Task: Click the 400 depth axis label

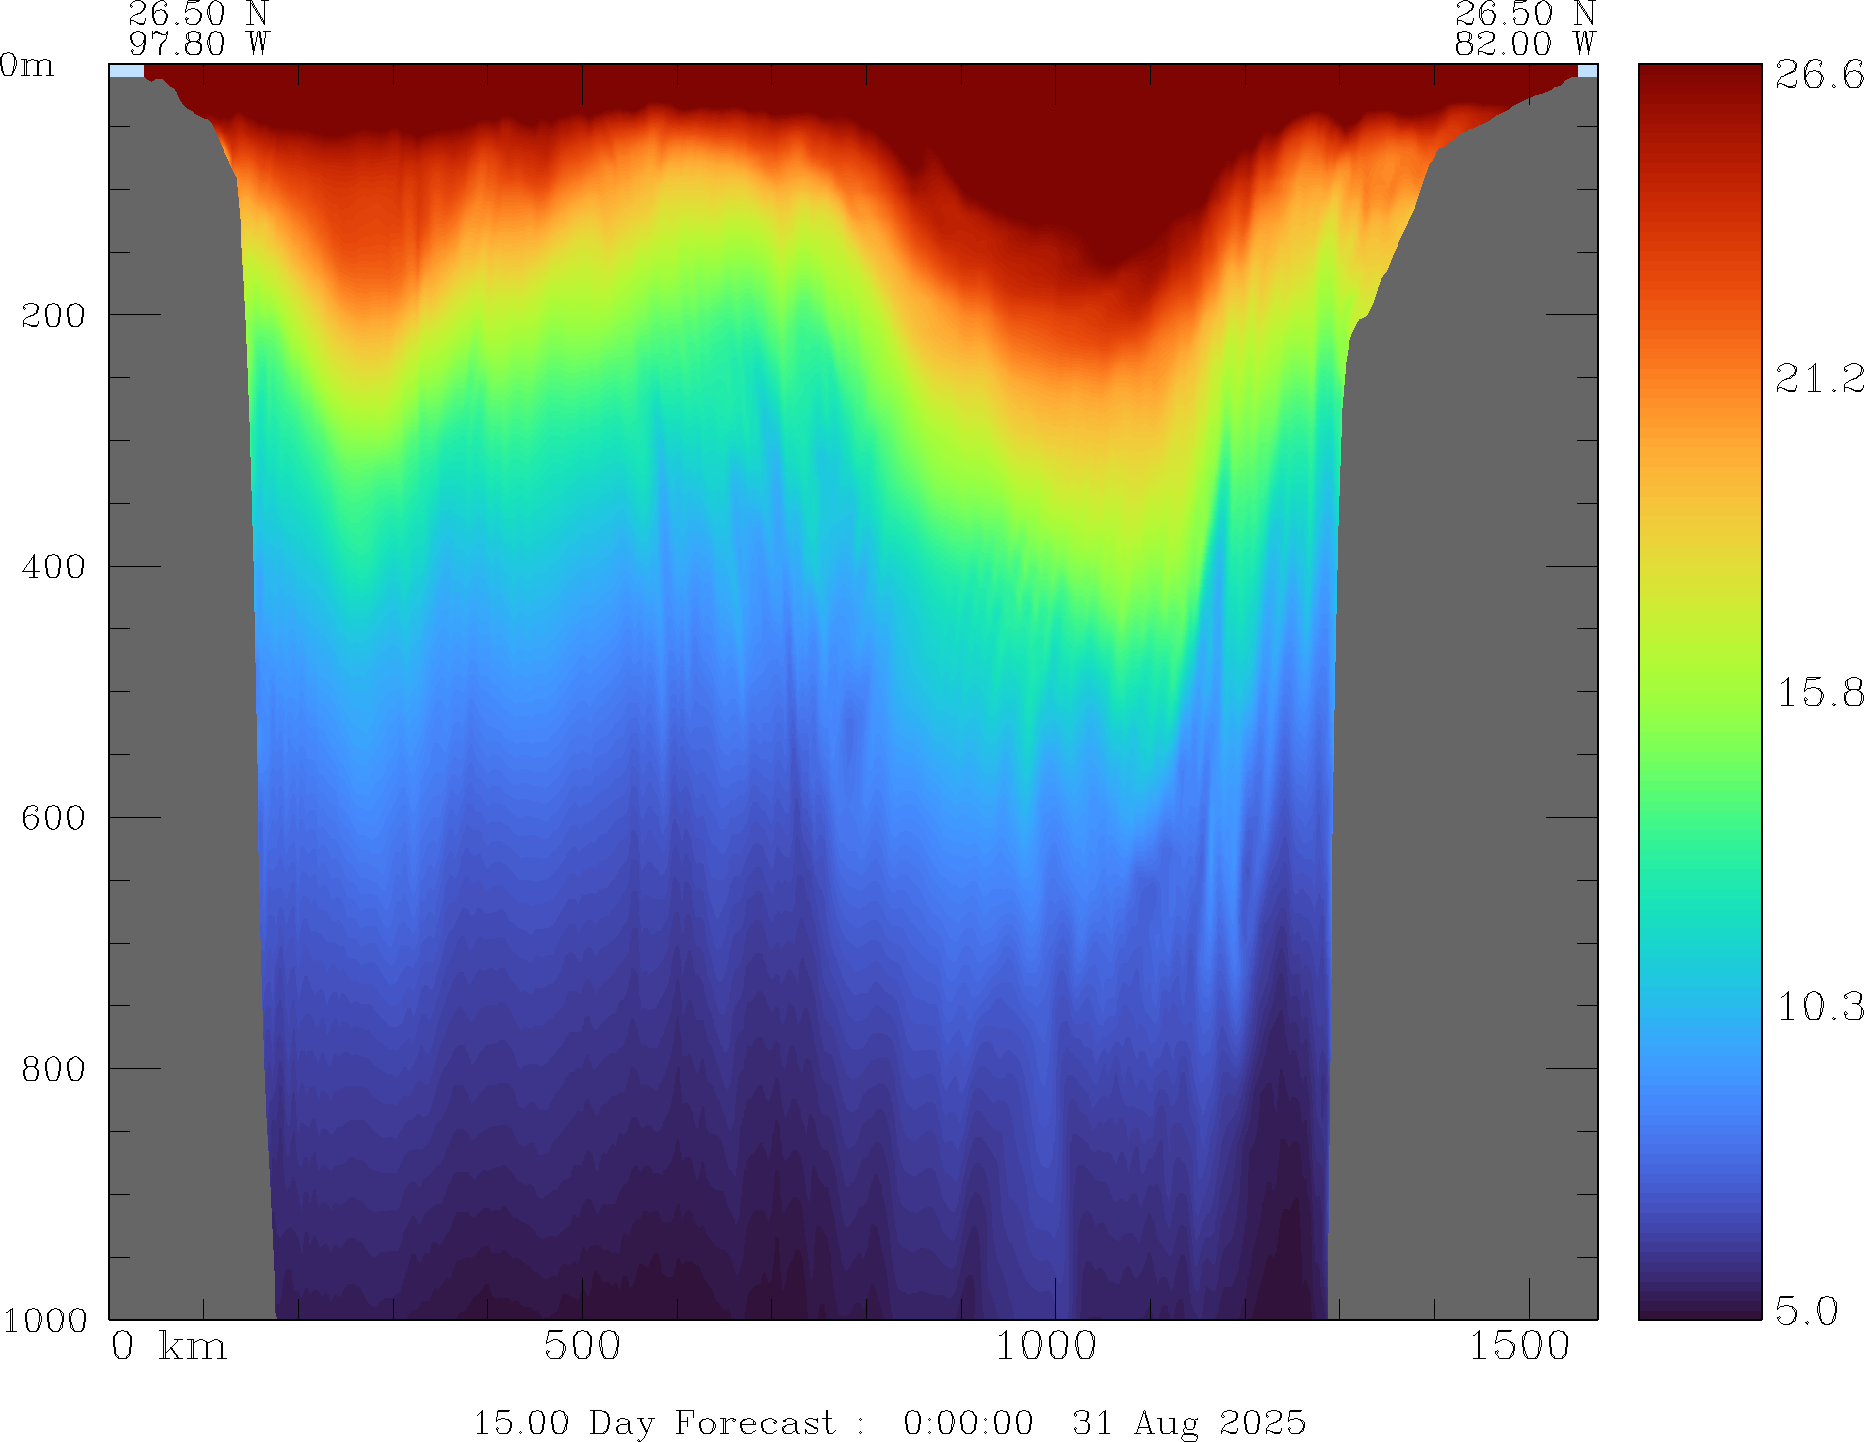Action: 52,567
